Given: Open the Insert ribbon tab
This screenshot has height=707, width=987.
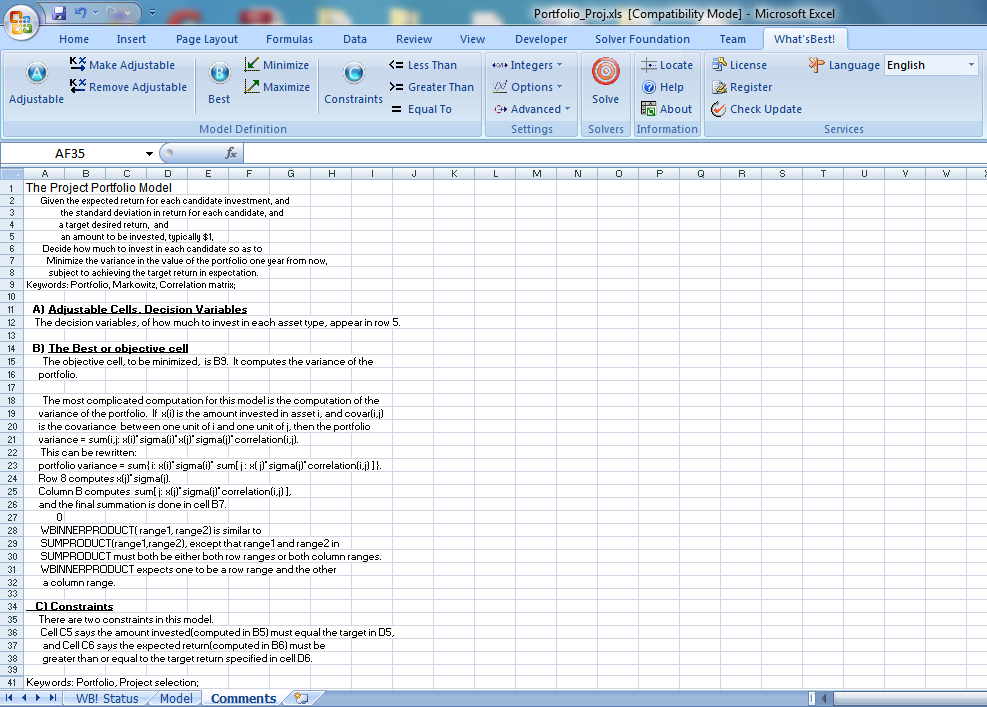Looking at the screenshot, I should [x=131, y=39].
